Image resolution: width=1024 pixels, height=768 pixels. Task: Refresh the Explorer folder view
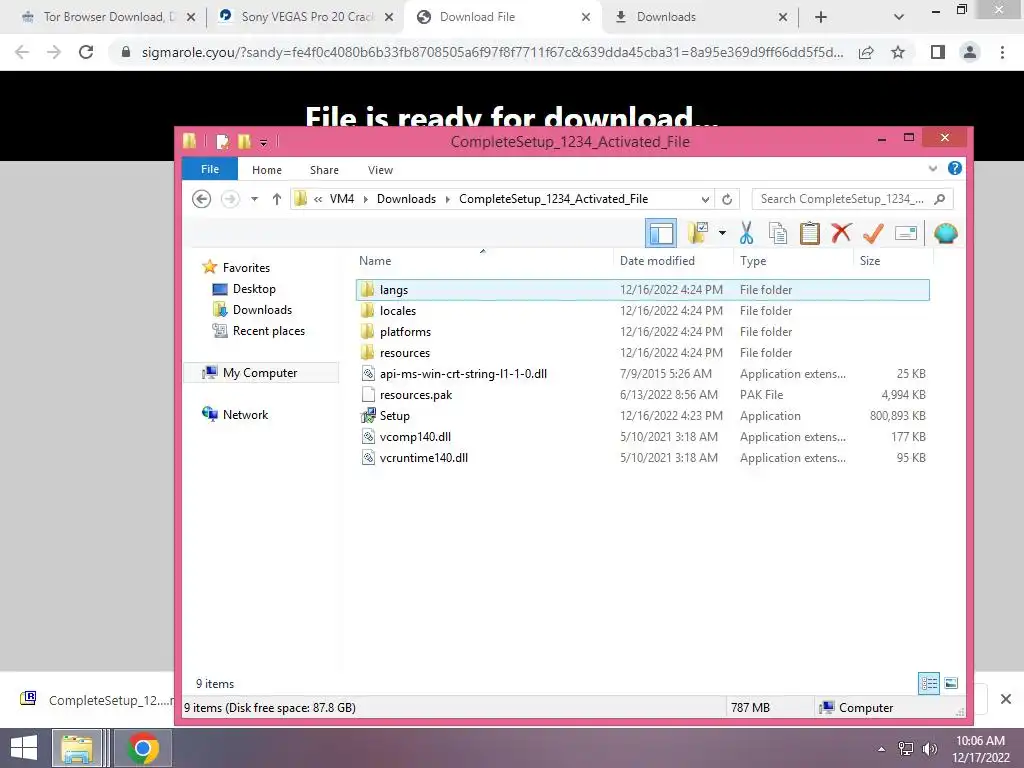[727, 199]
